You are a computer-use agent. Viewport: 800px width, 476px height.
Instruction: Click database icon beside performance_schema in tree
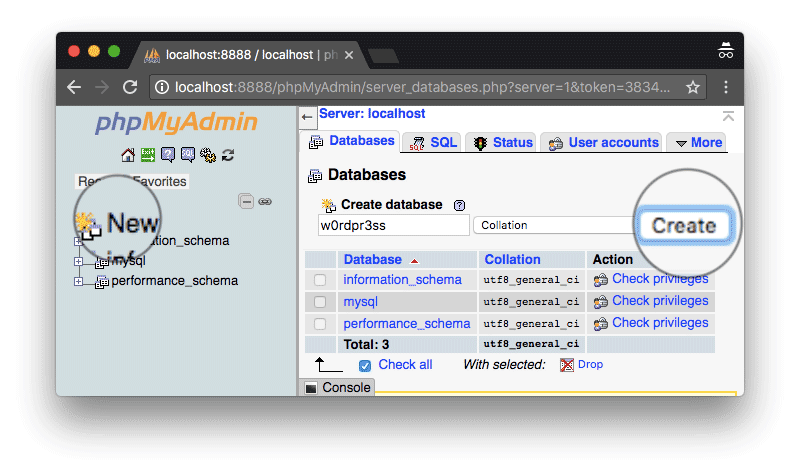[x=102, y=282]
